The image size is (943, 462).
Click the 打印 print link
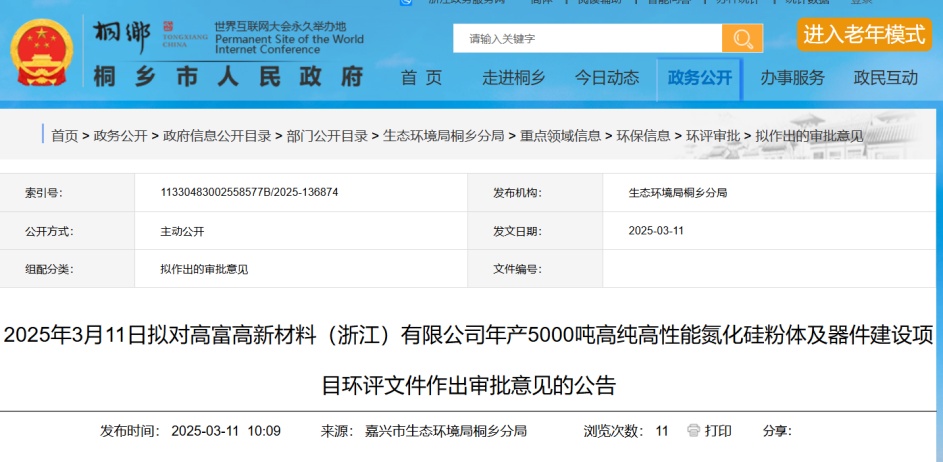click(x=718, y=431)
